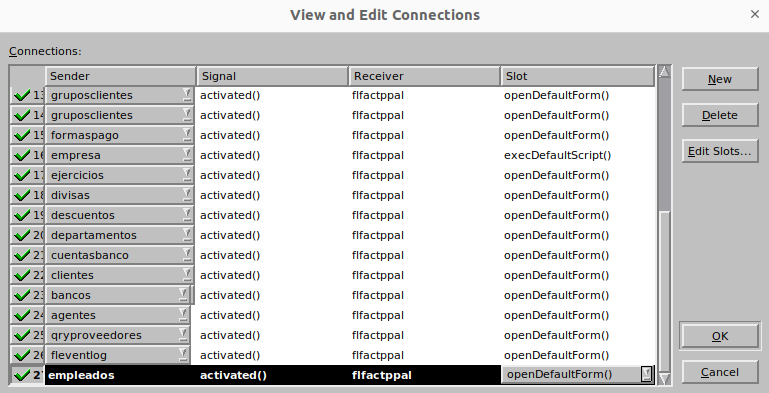Click the scroll up arrow of connections list
769x393 pixels.
point(665,72)
